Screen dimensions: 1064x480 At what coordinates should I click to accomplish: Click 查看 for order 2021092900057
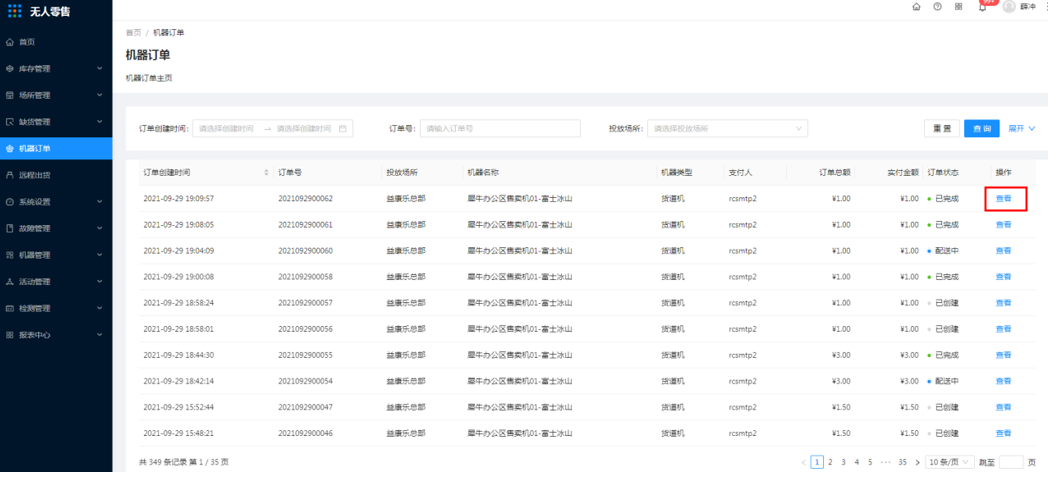(1004, 303)
